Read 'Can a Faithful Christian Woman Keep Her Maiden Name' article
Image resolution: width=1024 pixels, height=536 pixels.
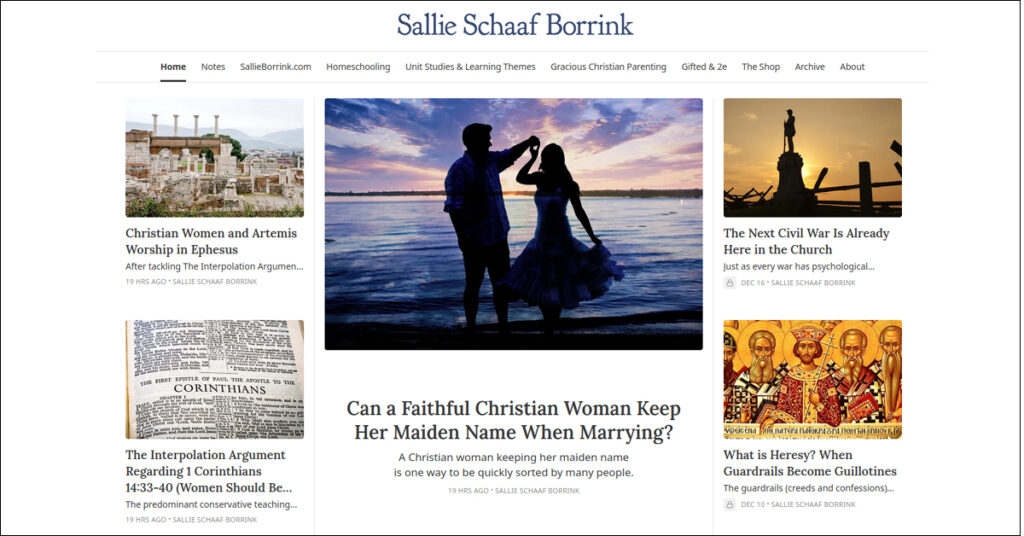click(x=513, y=420)
